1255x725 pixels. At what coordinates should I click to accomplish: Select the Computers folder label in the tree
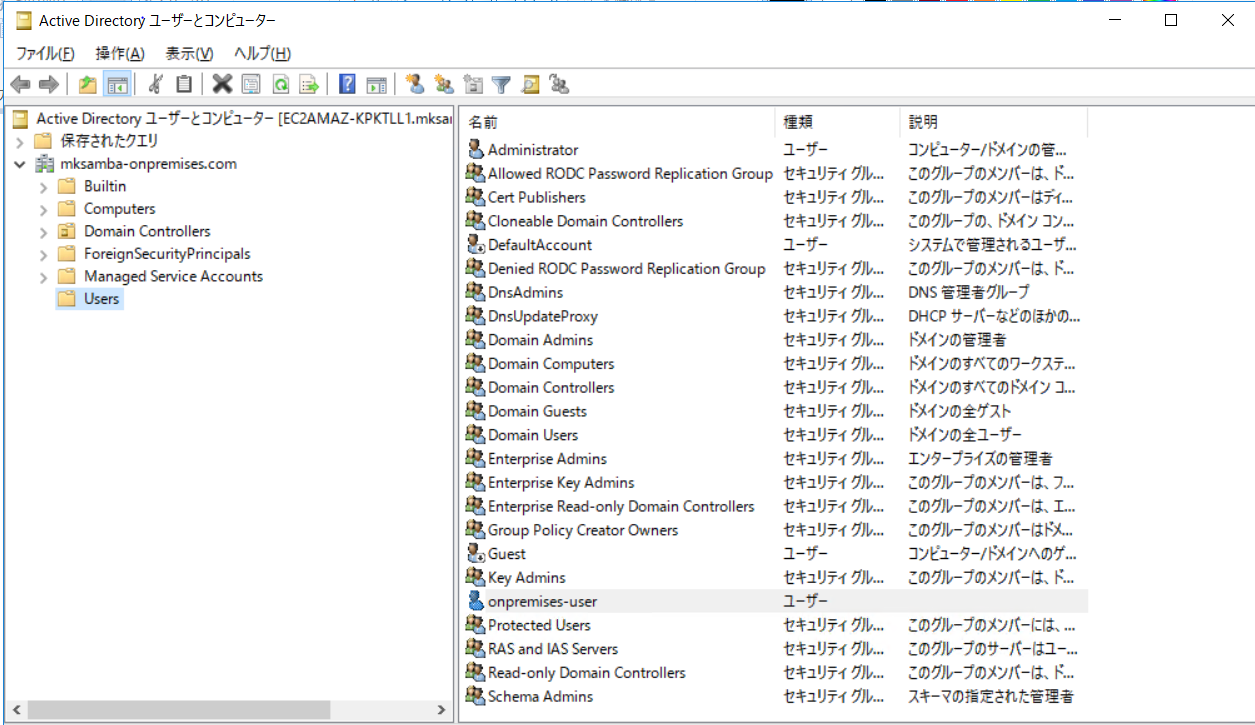pyautogui.click(x=120, y=209)
